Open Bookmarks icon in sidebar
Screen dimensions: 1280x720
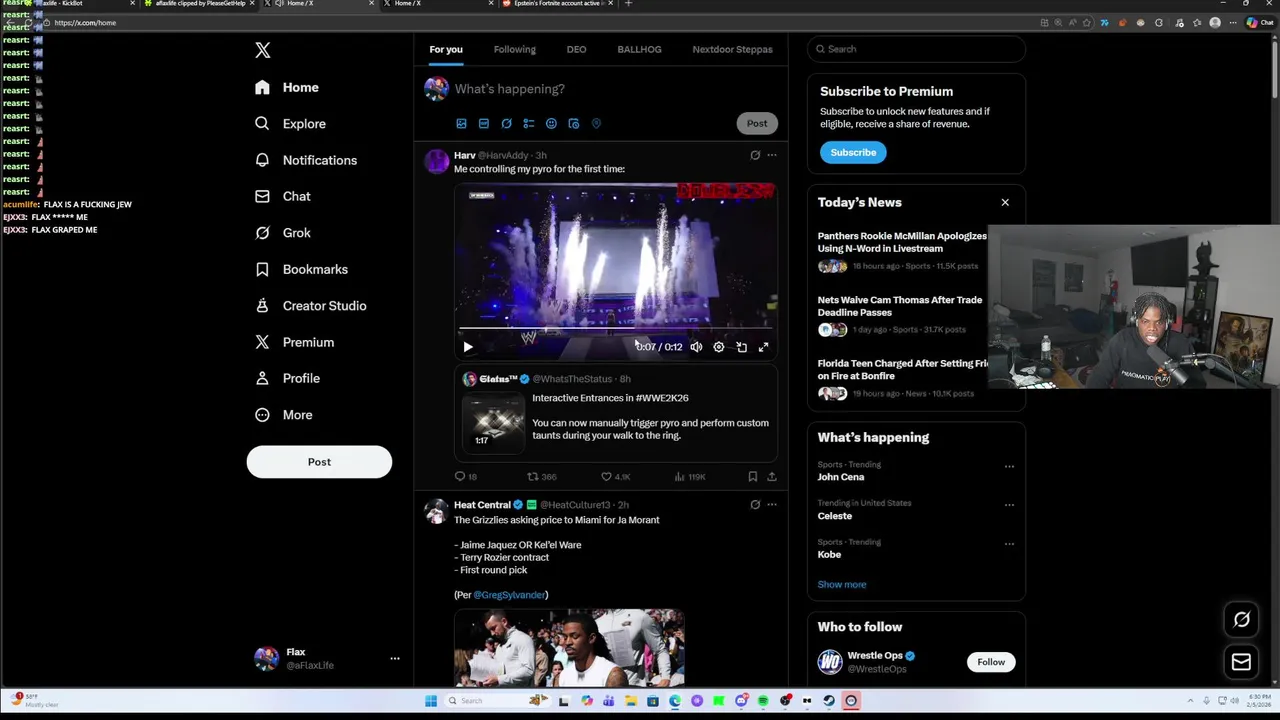pos(262,269)
